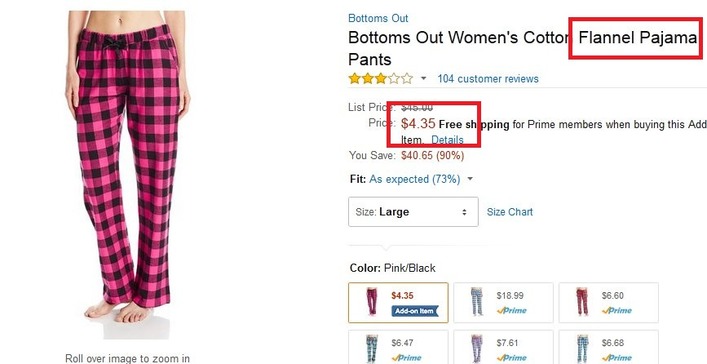Click Prime logo under $6.60
Viewport: 707px width, 364px height.
(x=616, y=310)
